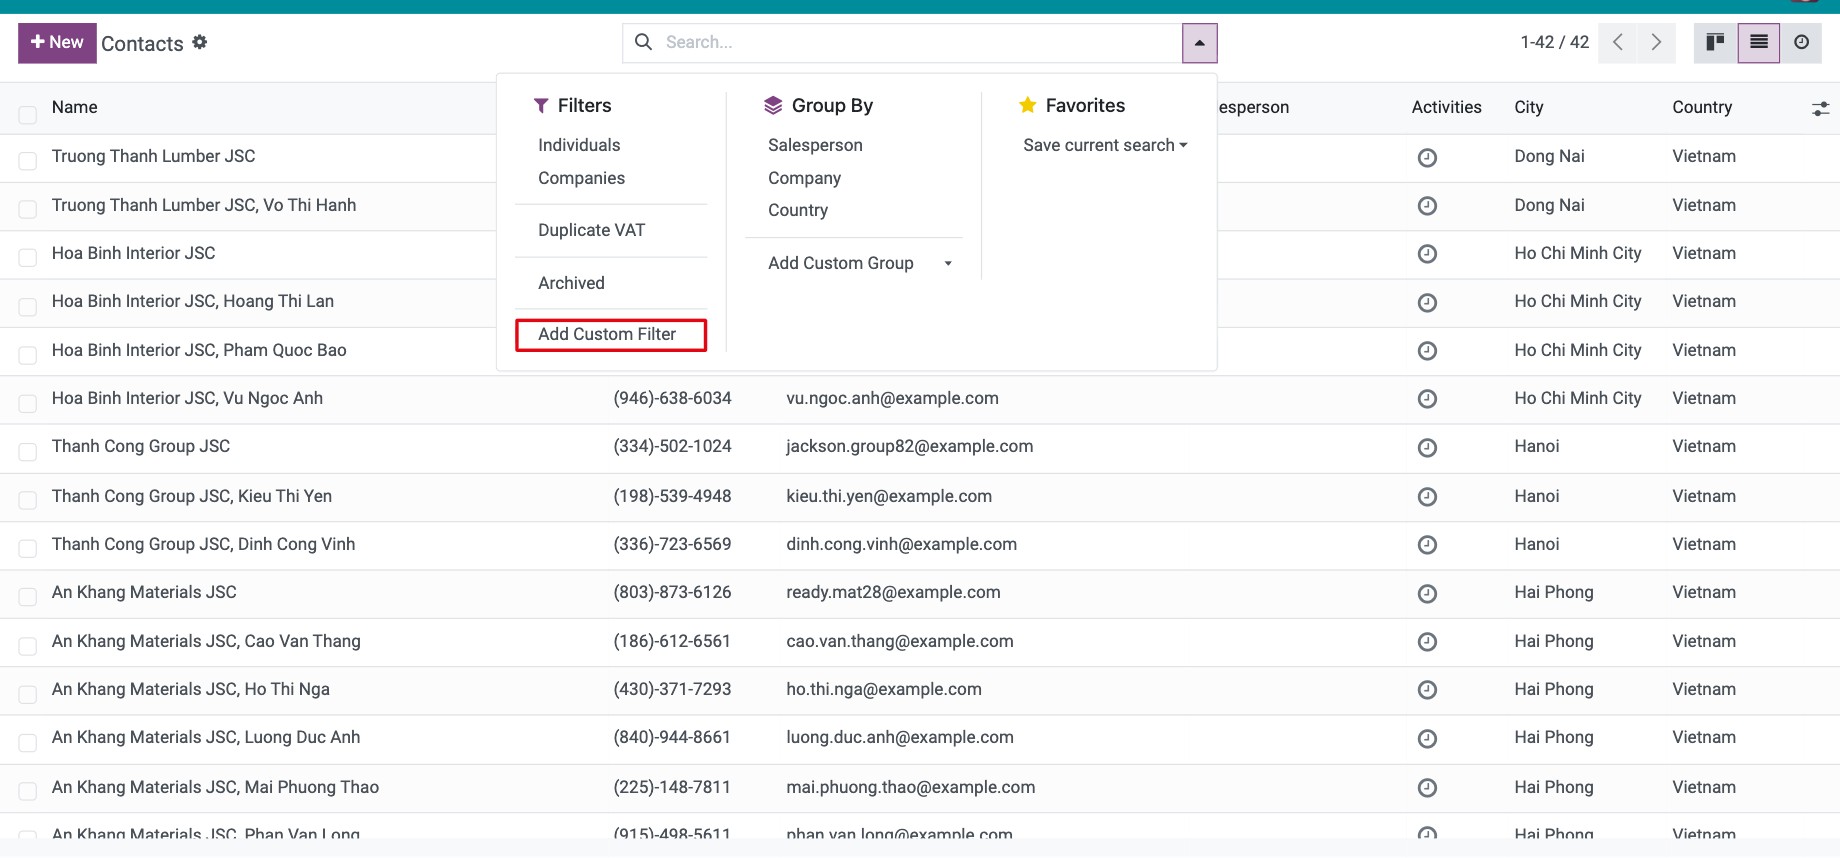The width and height of the screenshot is (1840, 858).
Task: Show Archived contacts filter
Action: [x=571, y=283]
